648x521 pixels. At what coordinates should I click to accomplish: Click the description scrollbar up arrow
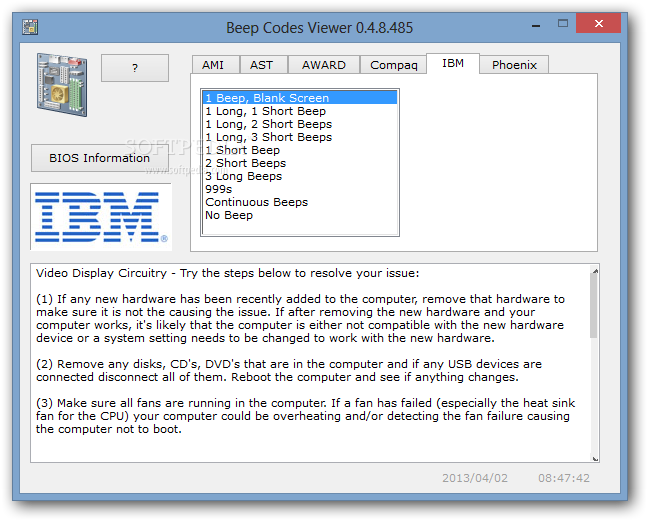595,271
